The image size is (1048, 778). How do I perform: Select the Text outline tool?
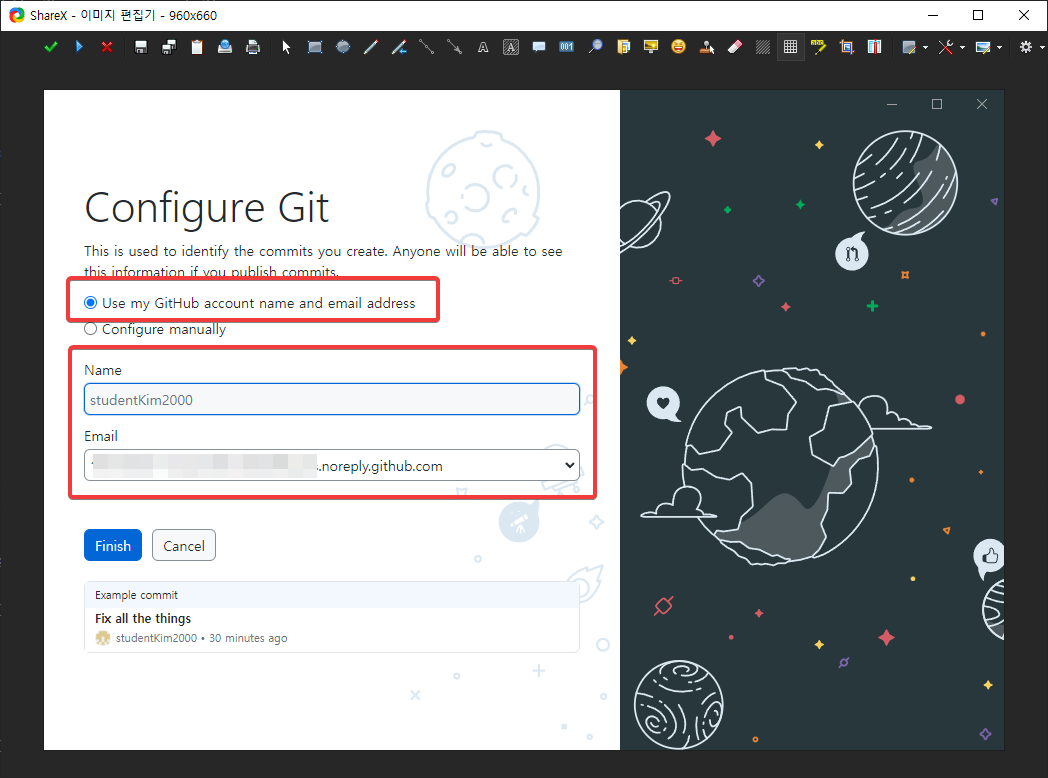click(483, 47)
